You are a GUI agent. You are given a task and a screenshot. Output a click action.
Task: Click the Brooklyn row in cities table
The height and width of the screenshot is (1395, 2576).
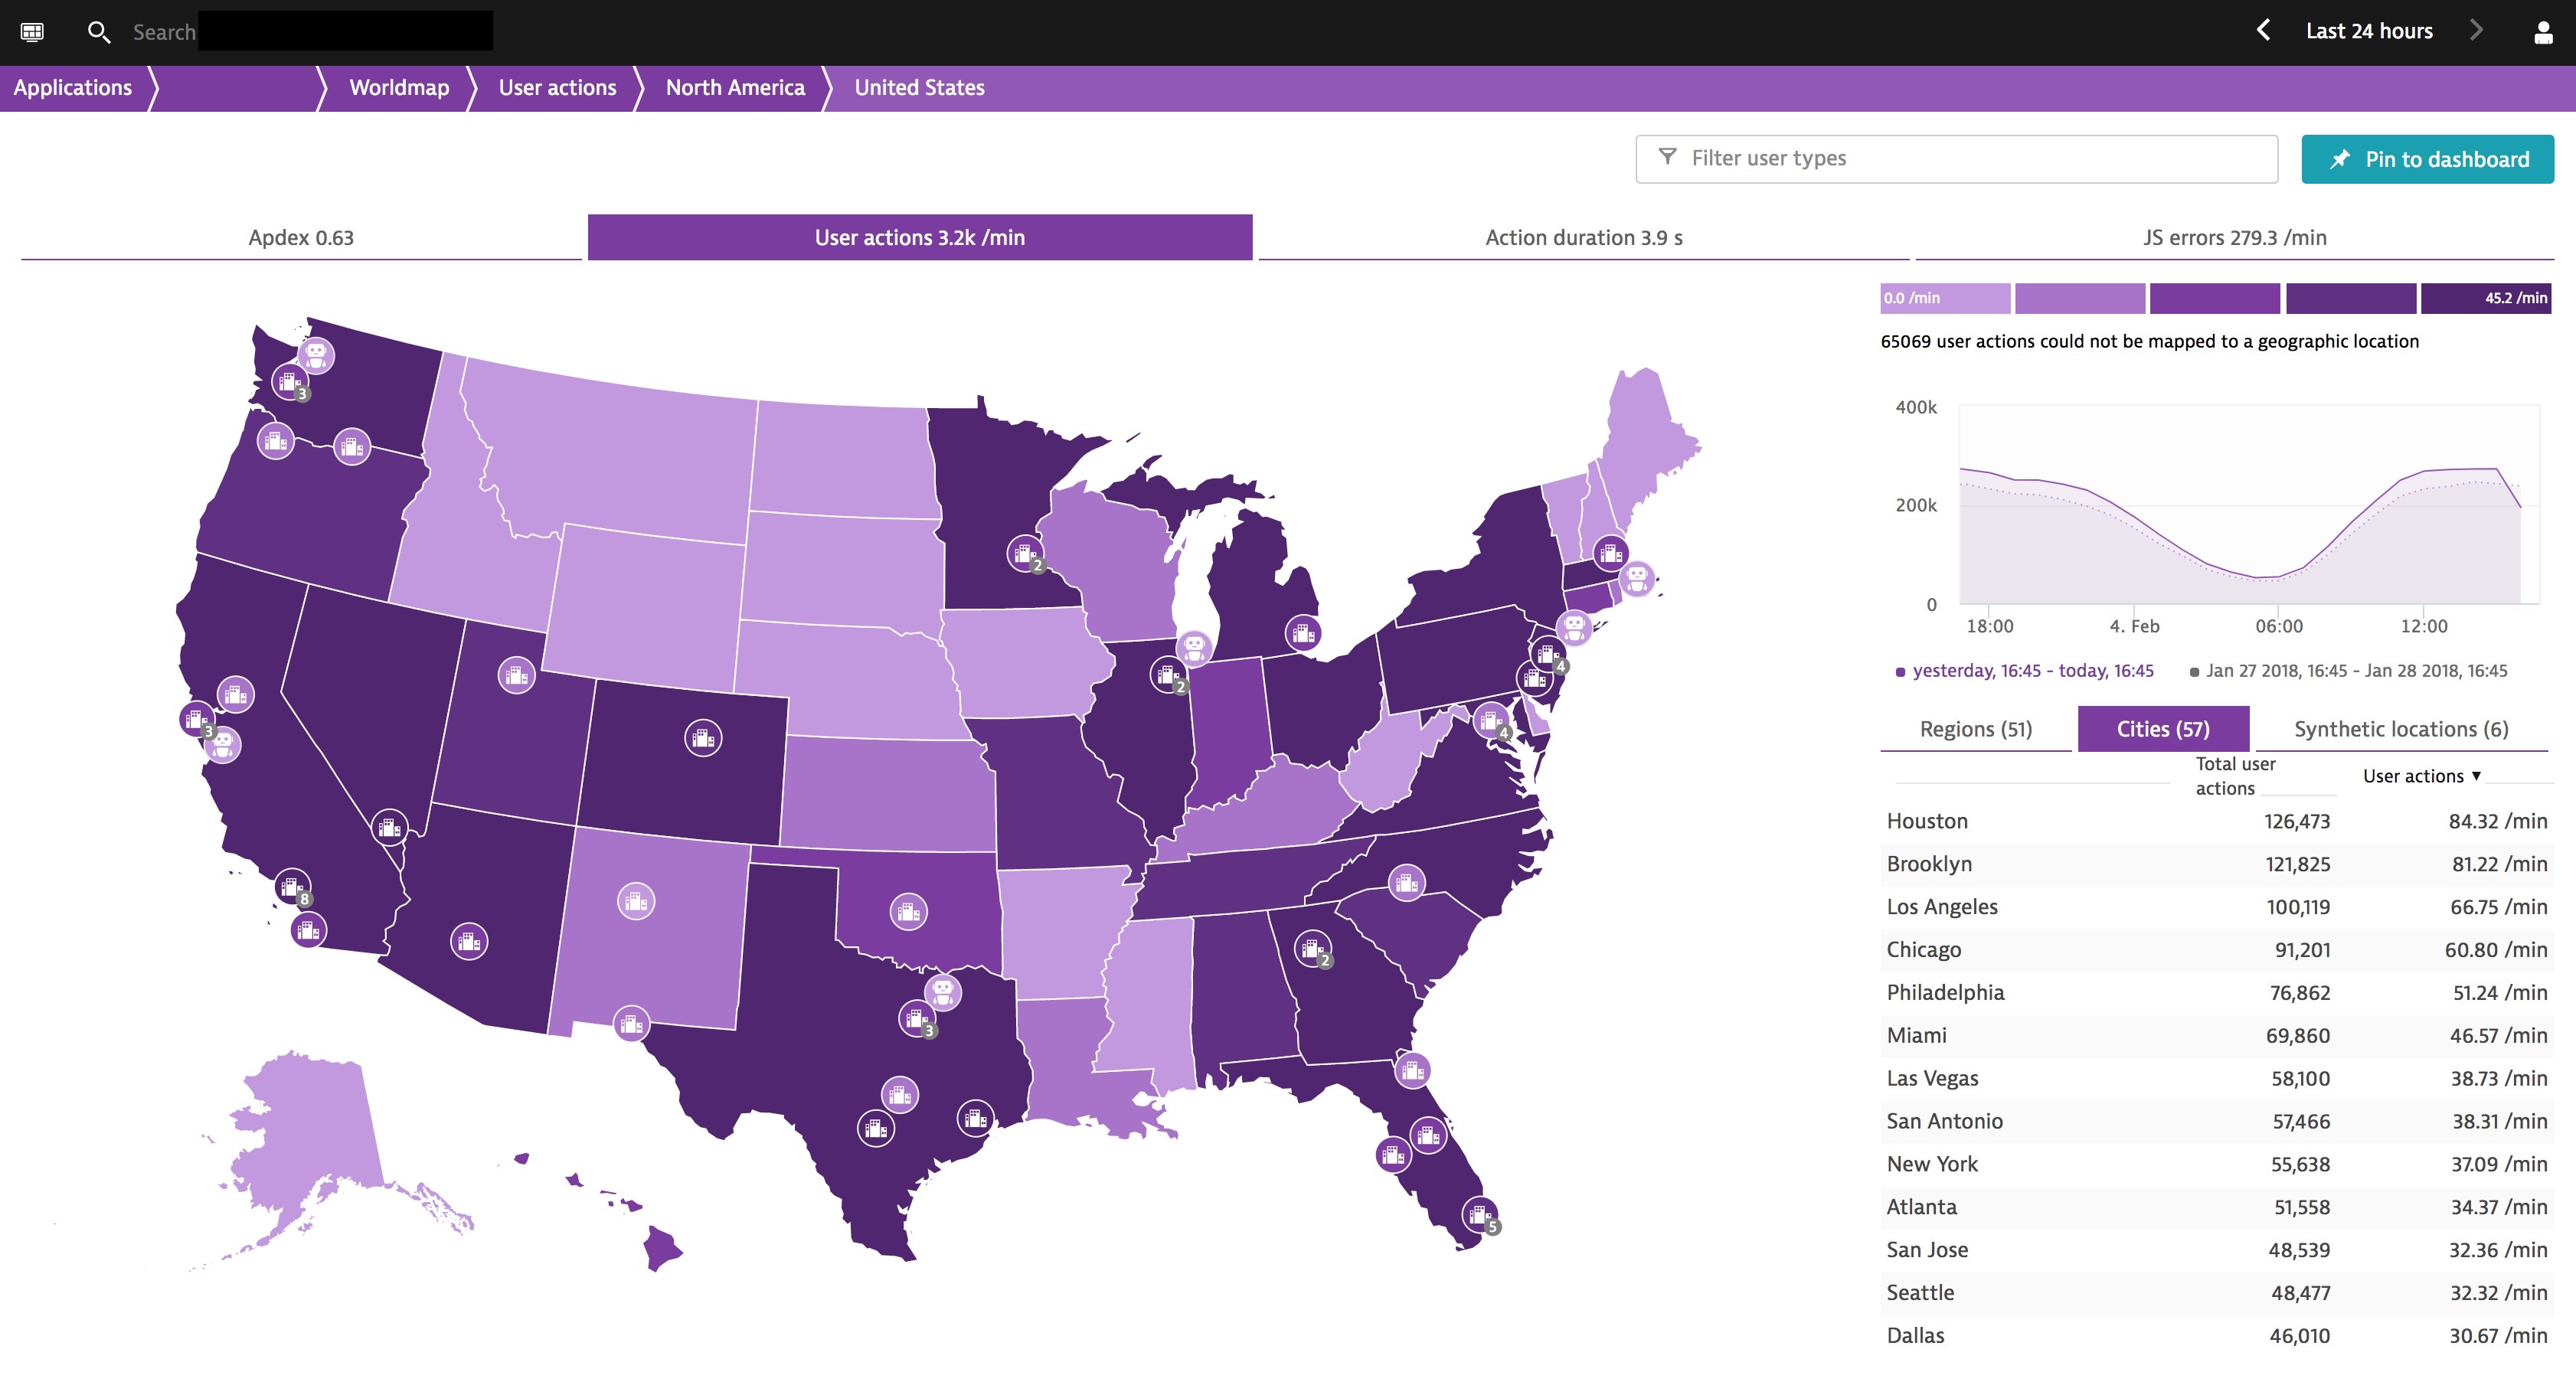(x=2217, y=864)
